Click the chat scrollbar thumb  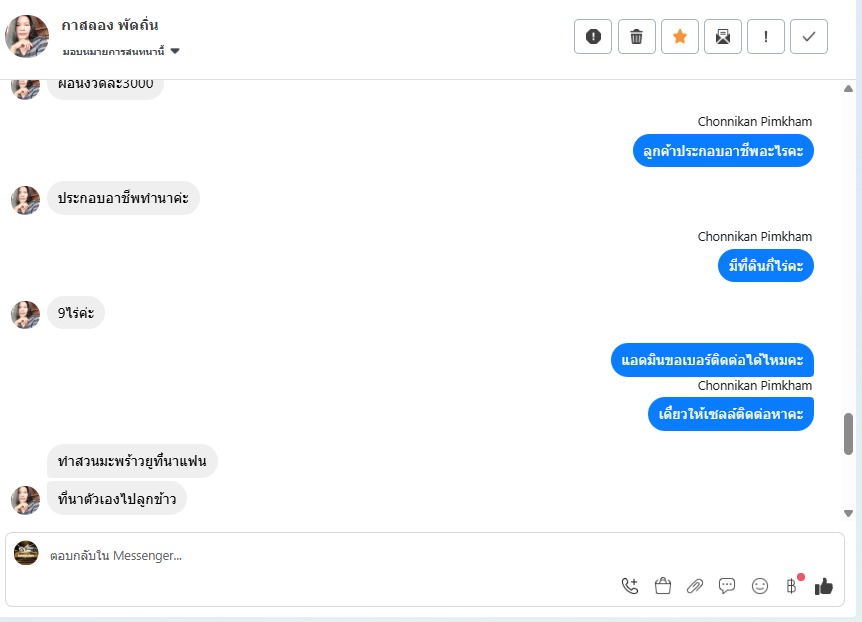(848, 434)
